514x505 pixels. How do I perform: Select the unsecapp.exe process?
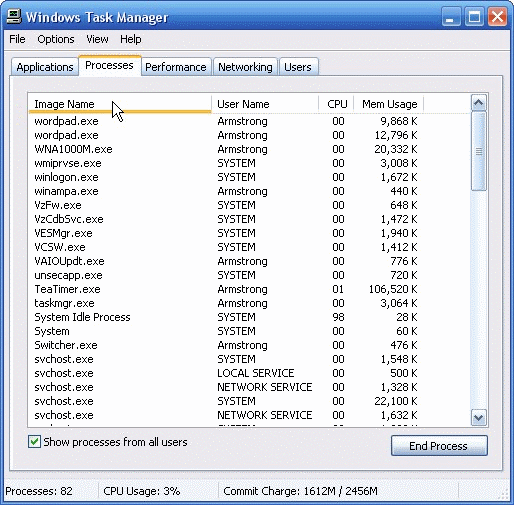click(x=250, y=275)
